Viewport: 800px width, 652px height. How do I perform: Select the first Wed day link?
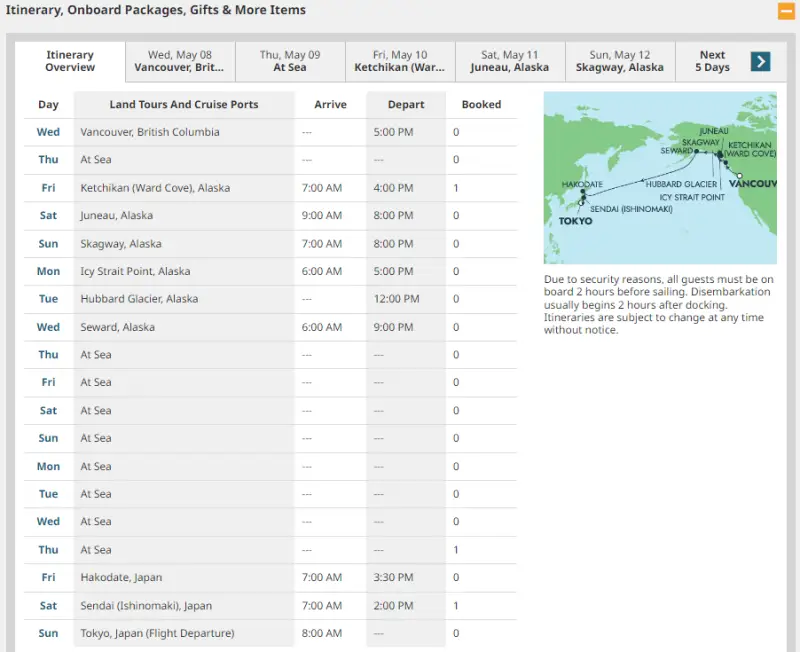coord(48,132)
